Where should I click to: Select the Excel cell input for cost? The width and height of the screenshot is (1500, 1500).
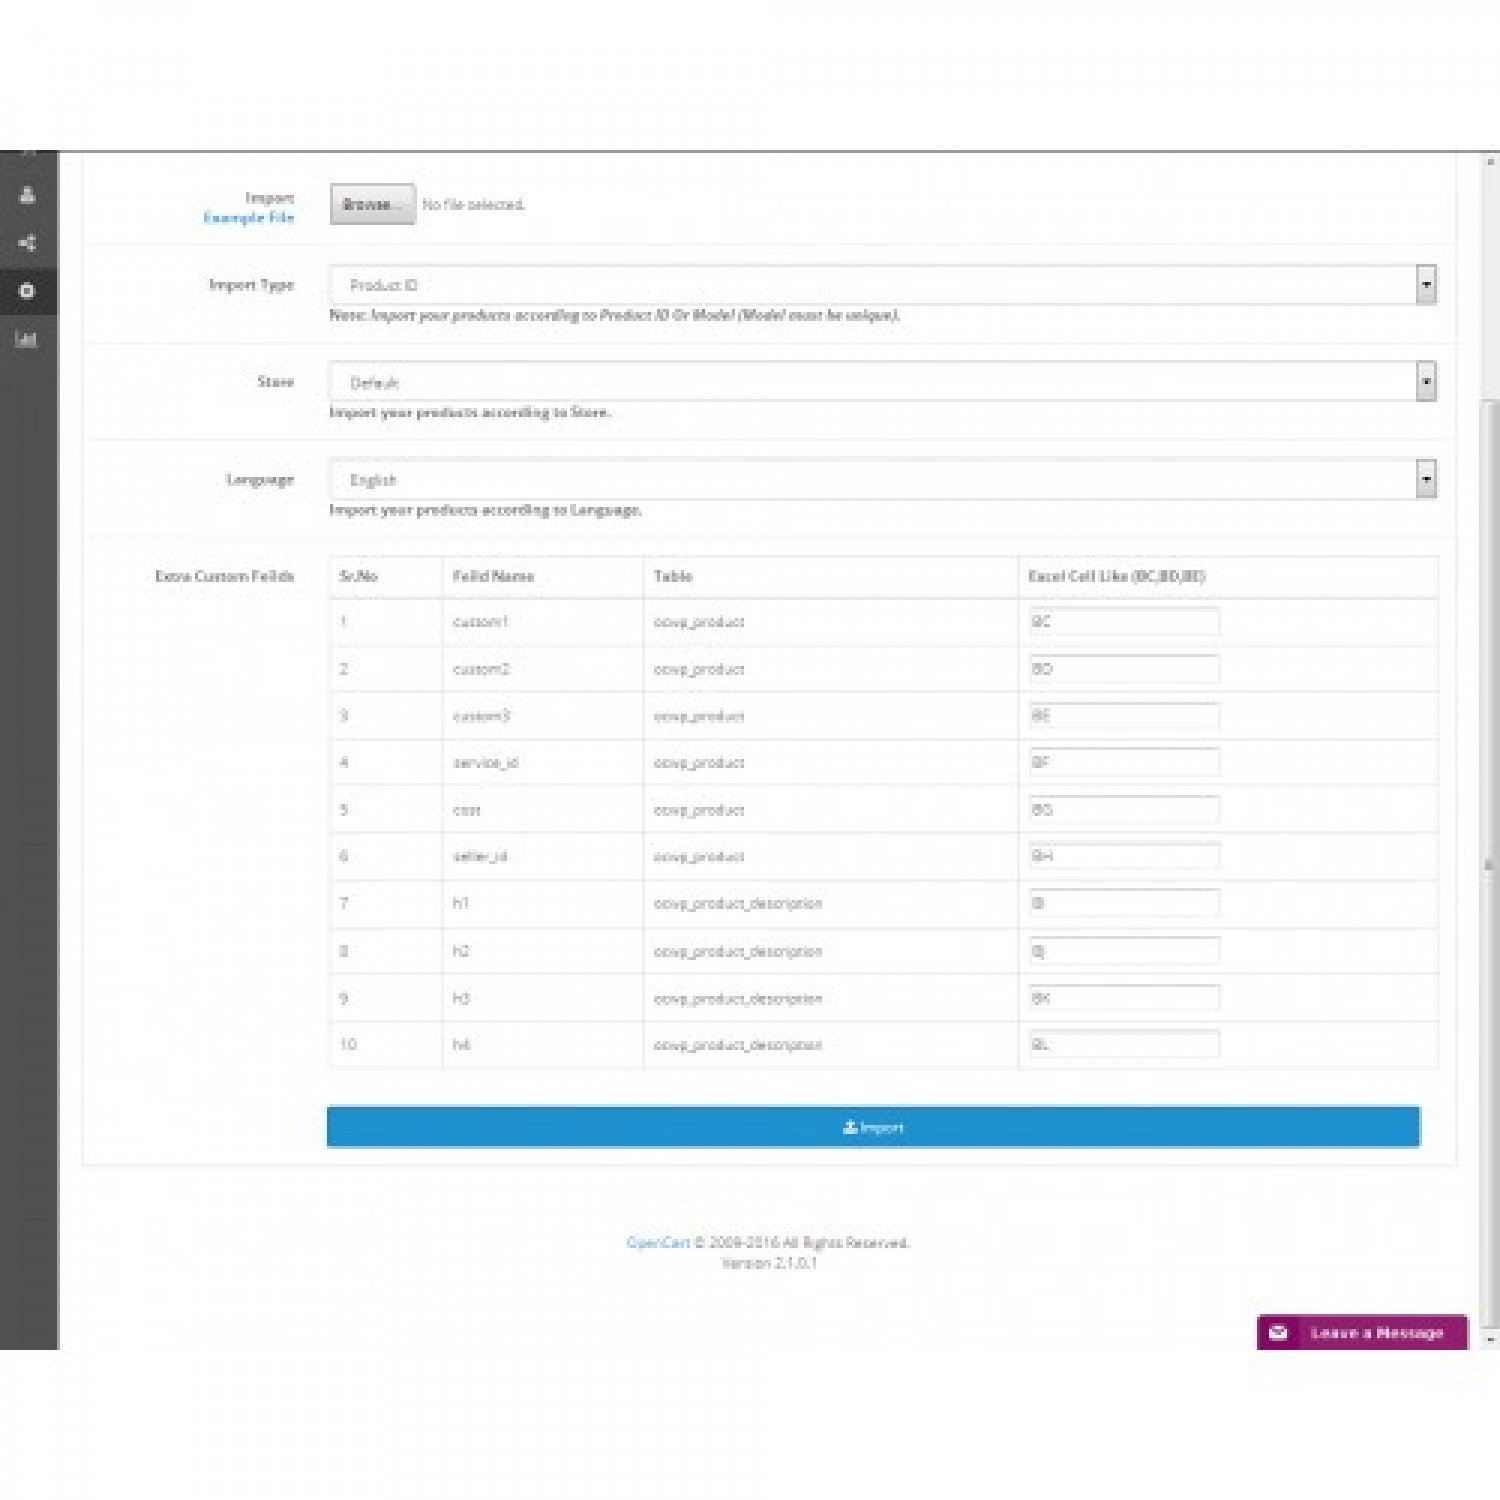1123,810
